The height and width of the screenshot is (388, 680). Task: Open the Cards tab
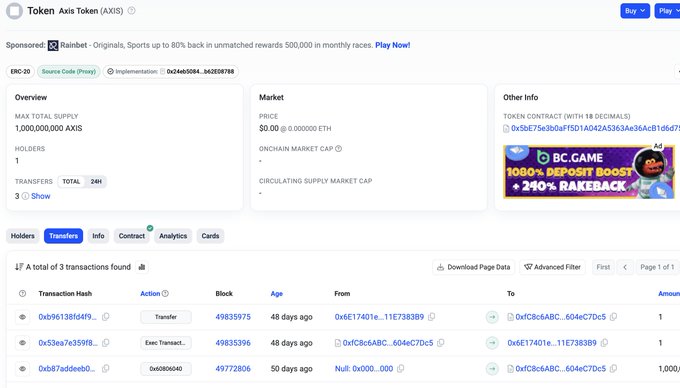click(210, 236)
